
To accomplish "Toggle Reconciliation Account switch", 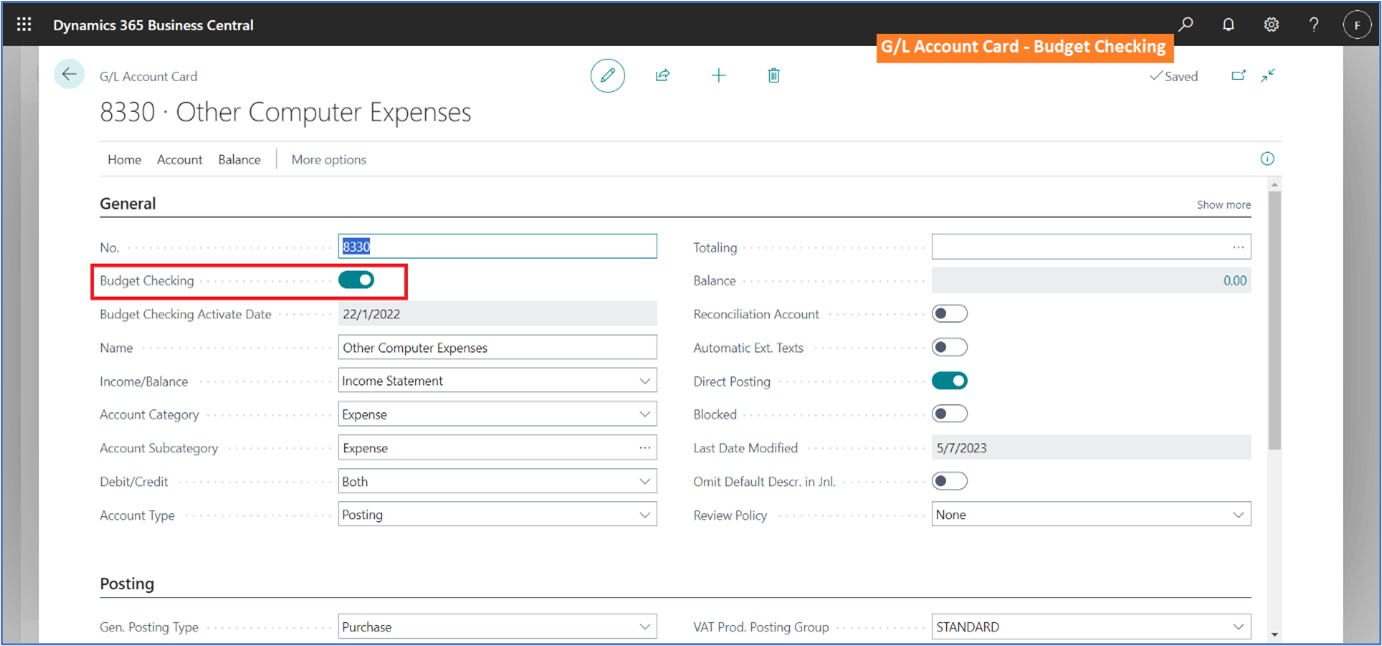I will (x=950, y=314).
